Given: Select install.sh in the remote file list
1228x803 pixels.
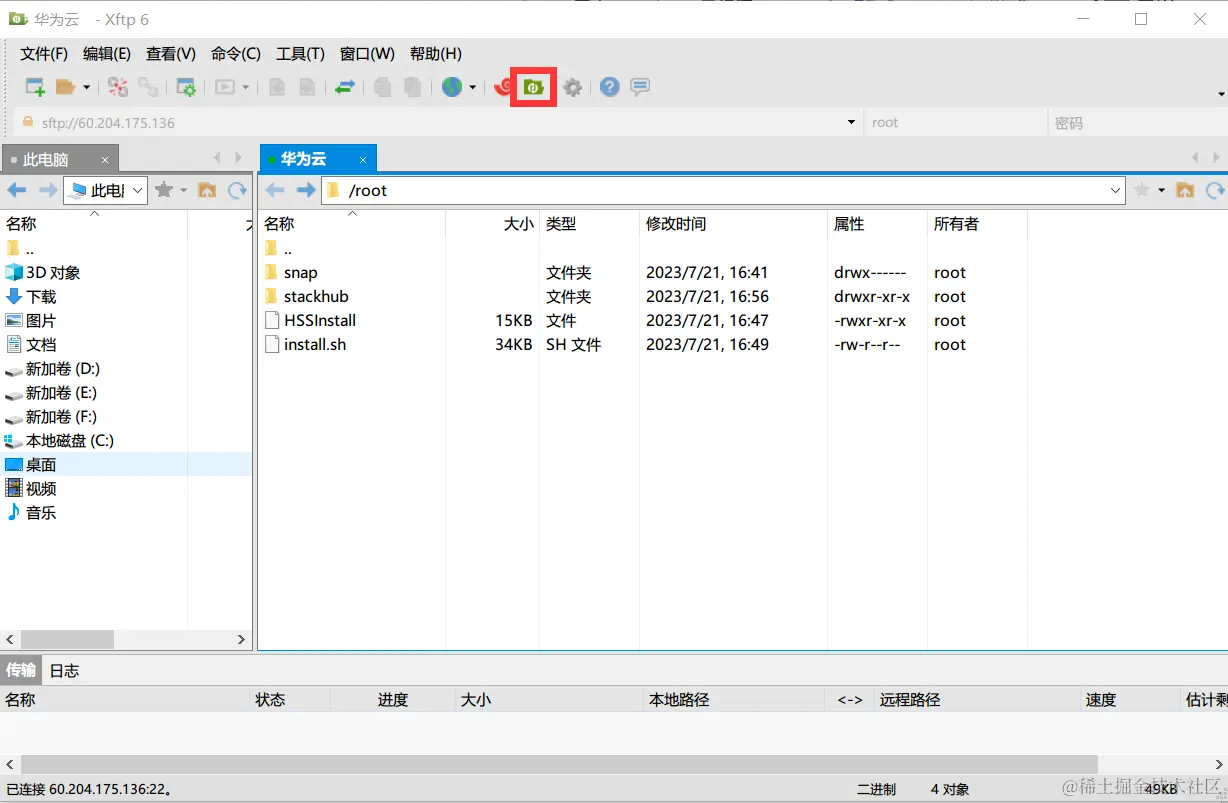Looking at the screenshot, I should (x=313, y=344).
